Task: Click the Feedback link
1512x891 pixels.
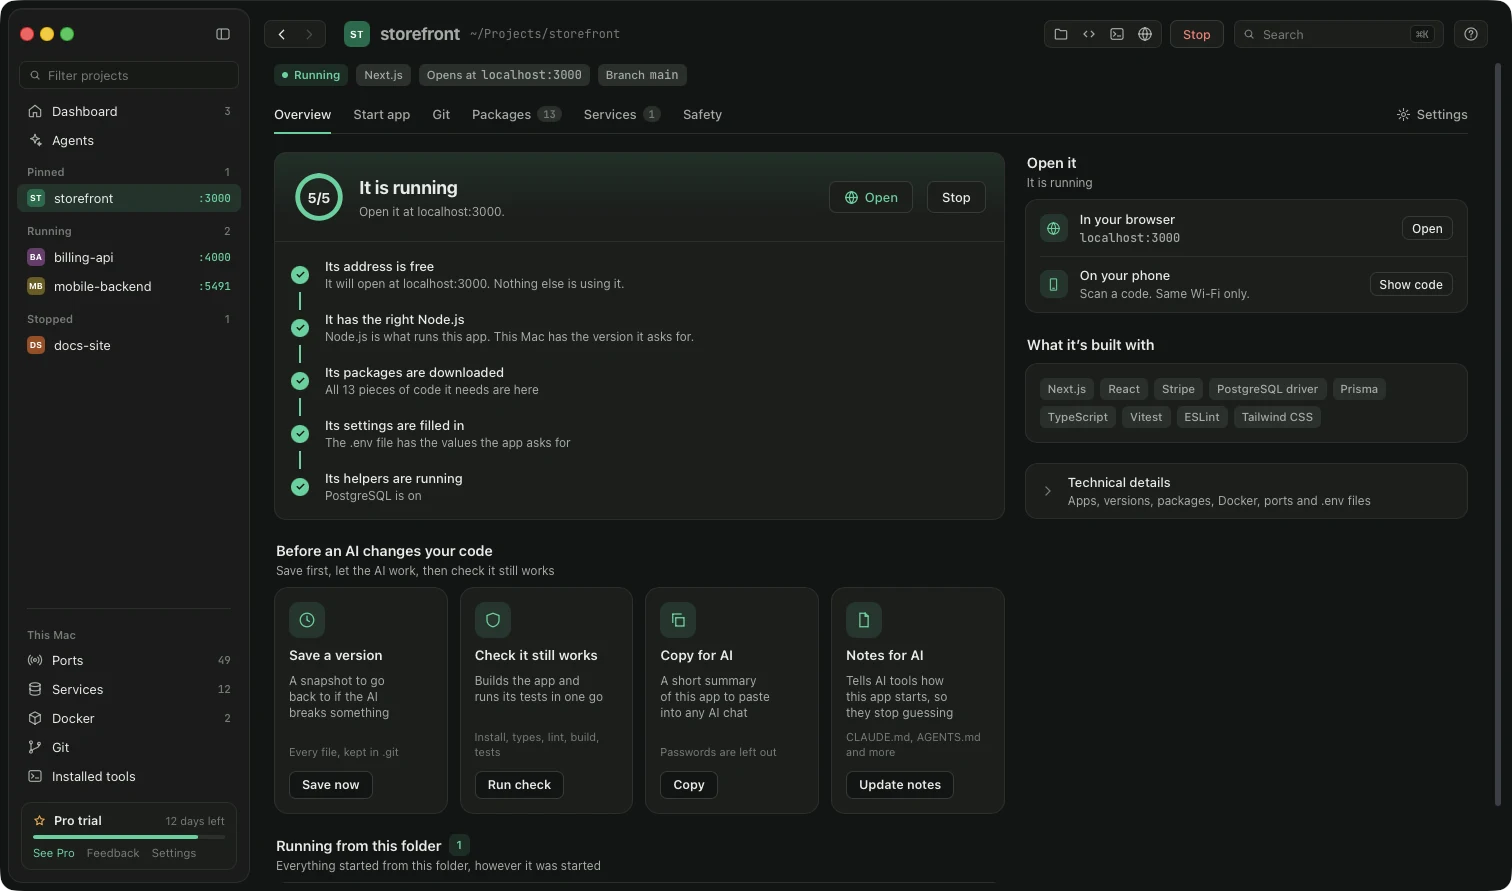Action: [x=113, y=853]
